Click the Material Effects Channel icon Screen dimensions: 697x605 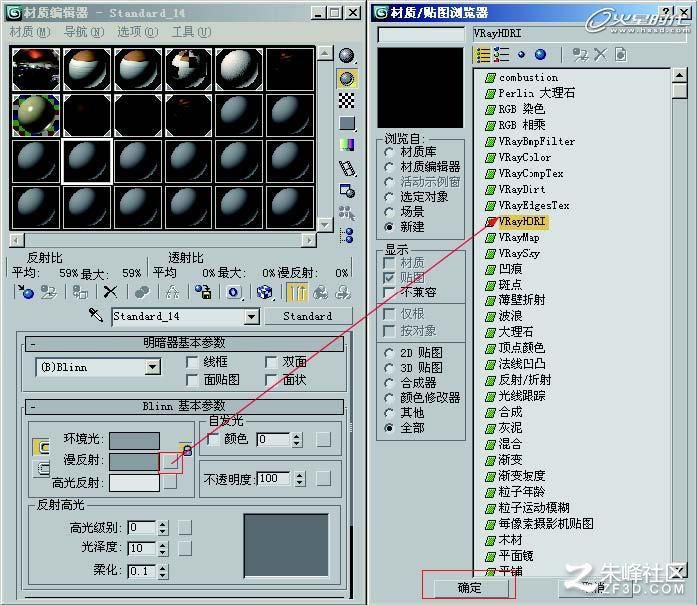pos(234,292)
